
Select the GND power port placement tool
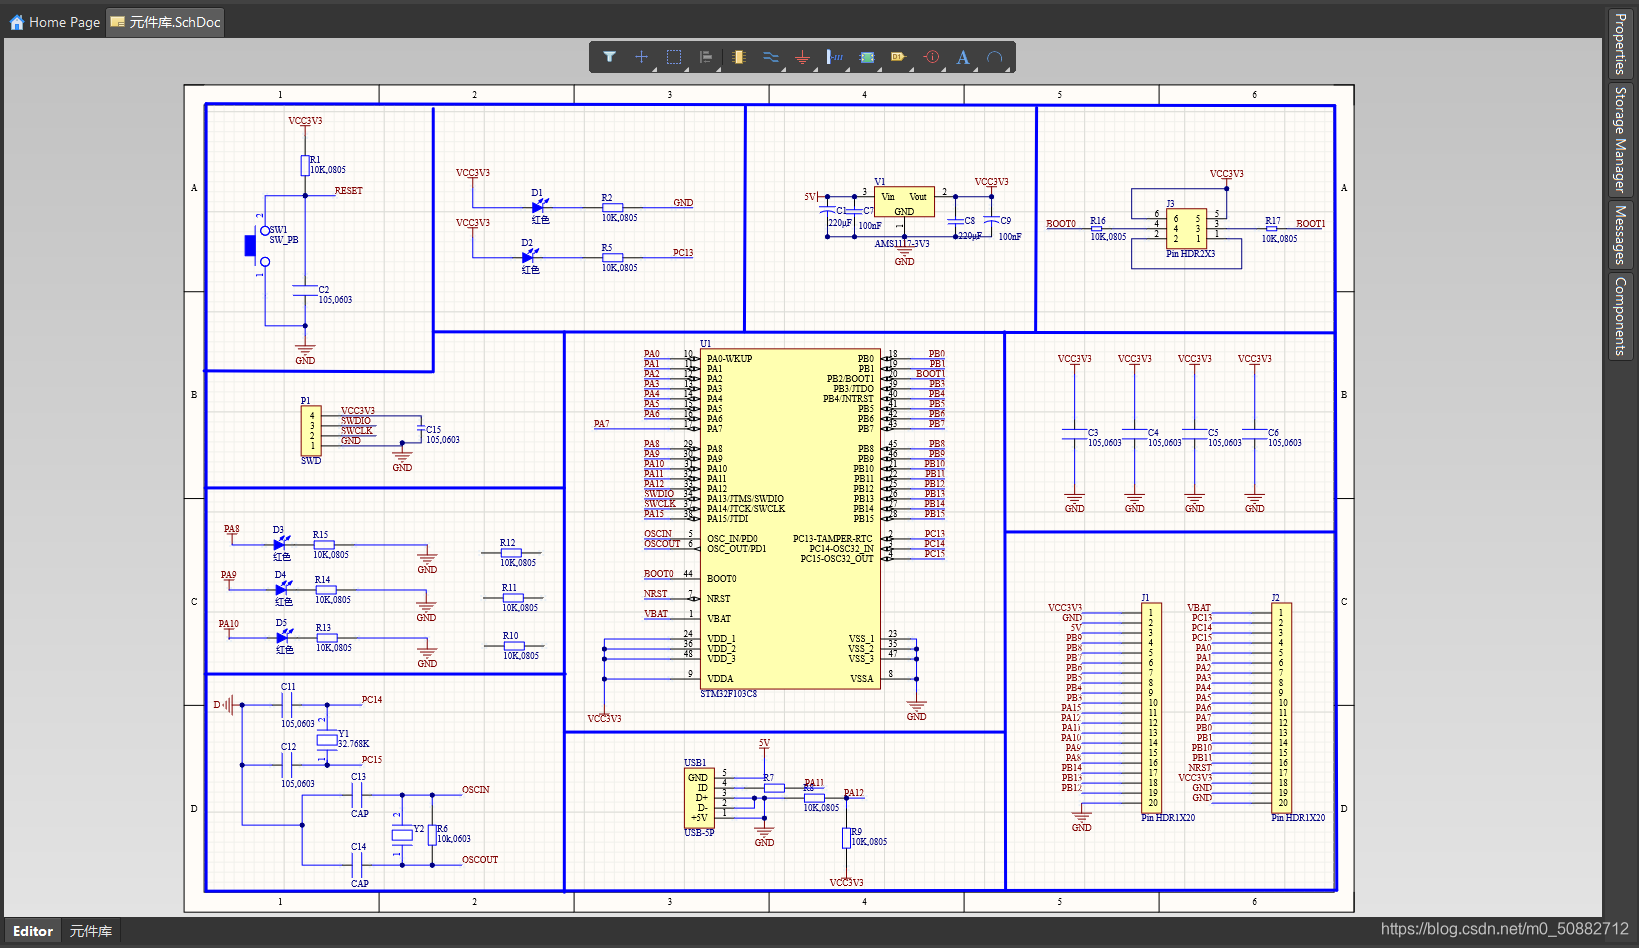click(802, 57)
